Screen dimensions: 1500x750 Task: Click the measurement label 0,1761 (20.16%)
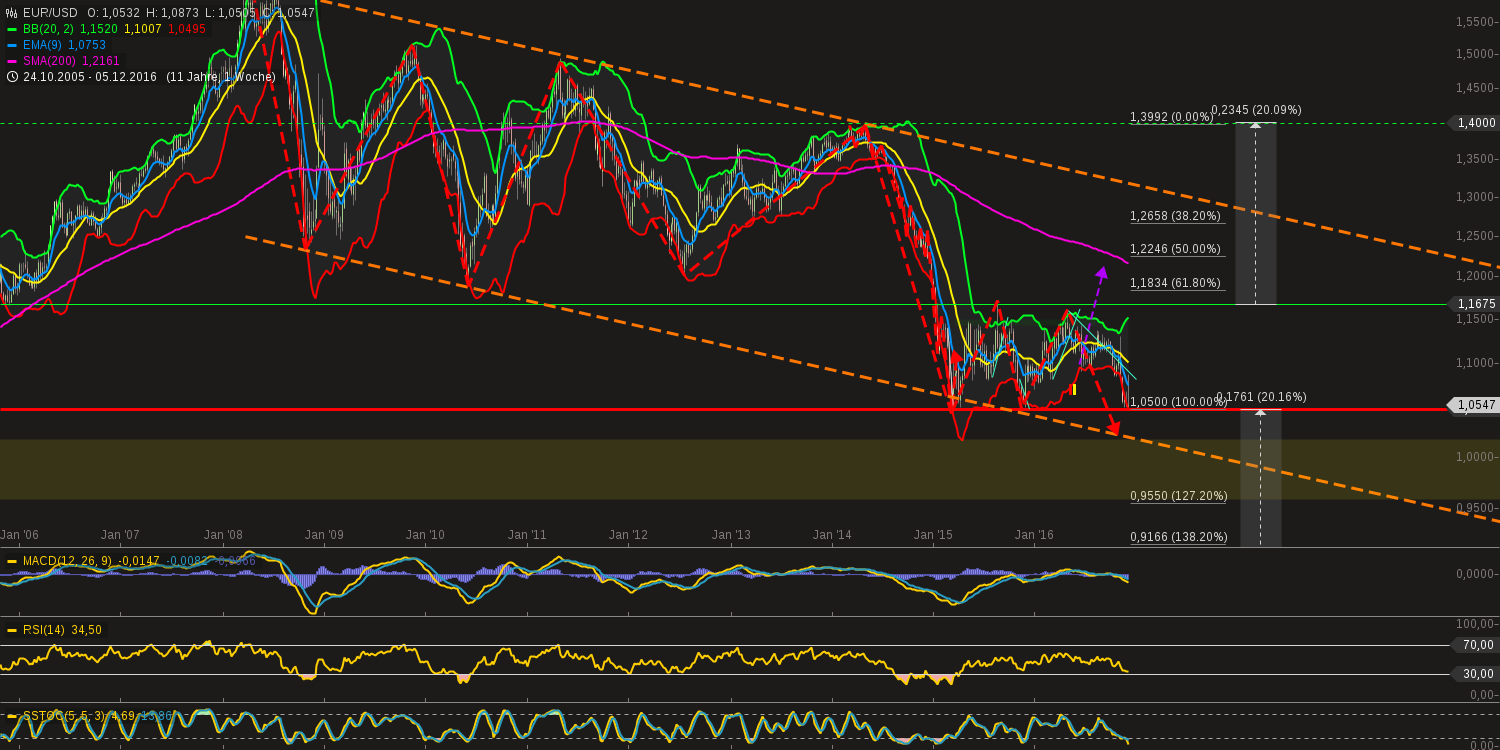click(1261, 397)
